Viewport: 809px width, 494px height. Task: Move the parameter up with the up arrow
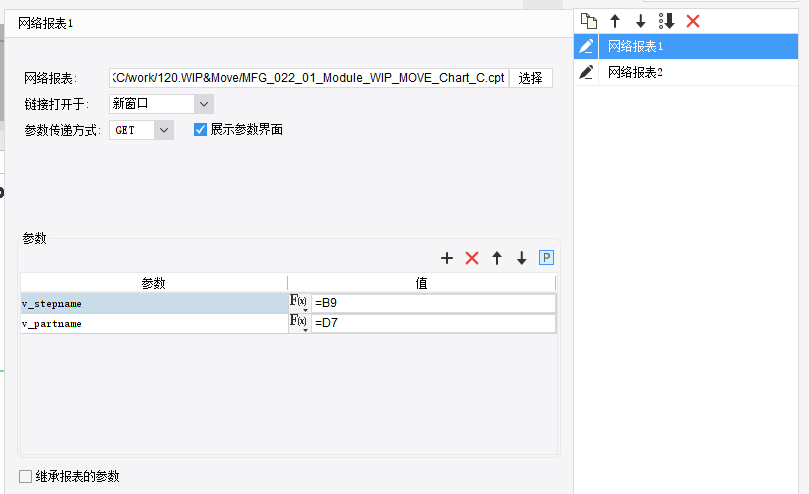coord(497,258)
